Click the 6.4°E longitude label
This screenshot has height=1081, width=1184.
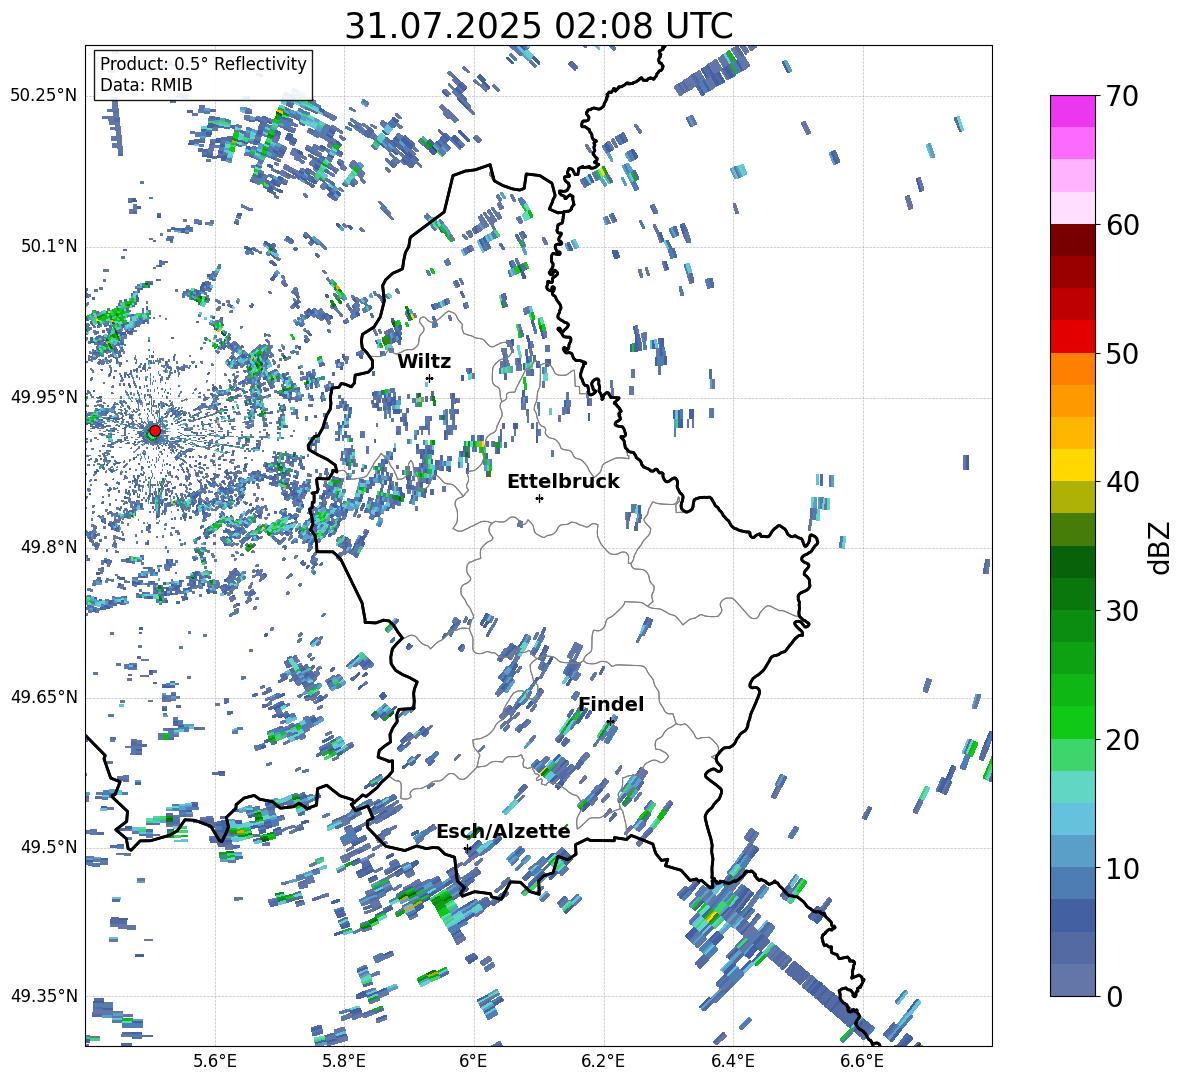pos(732,1061)
